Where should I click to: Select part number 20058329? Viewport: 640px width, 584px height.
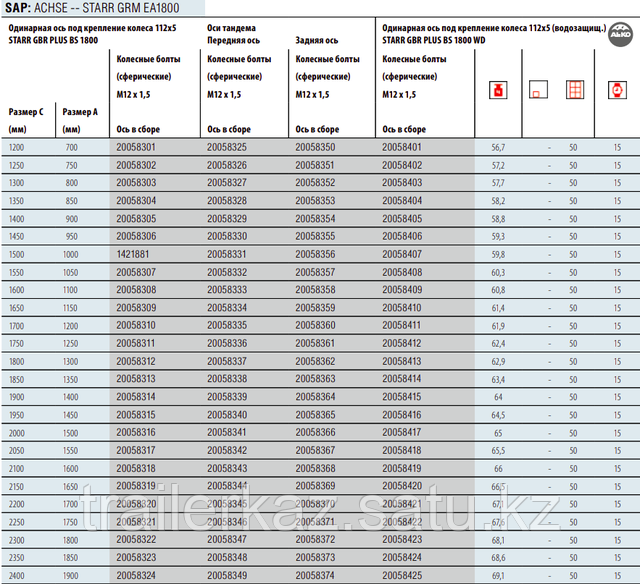pos(227,218)
